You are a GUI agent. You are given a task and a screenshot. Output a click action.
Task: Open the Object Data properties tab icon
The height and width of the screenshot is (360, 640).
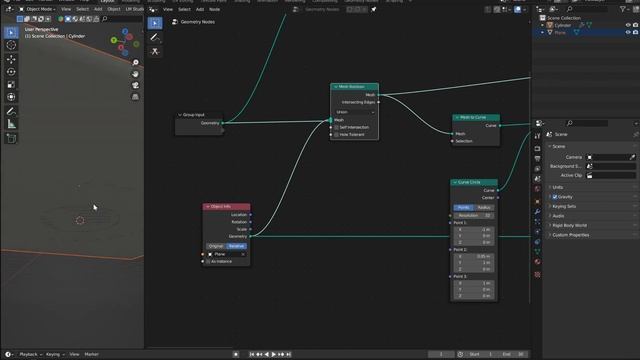coord(538,252)
